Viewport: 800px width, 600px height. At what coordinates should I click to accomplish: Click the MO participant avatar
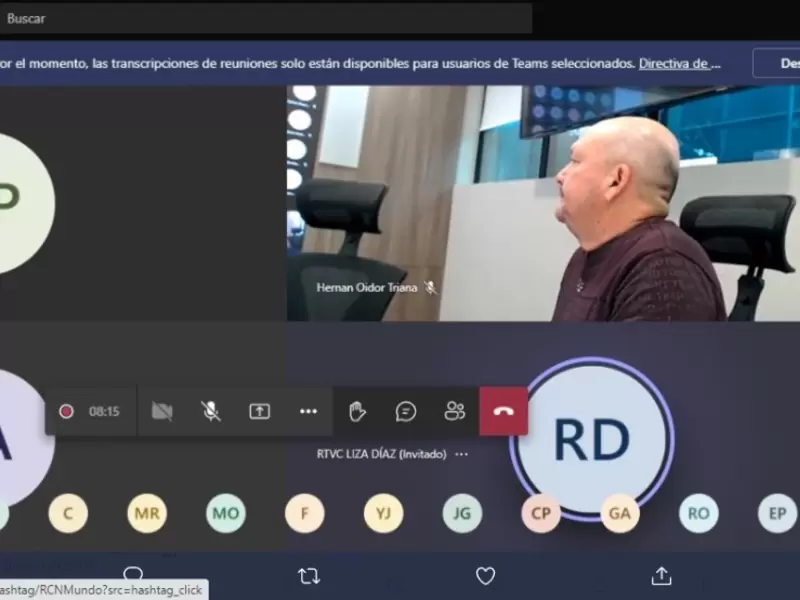226,513
